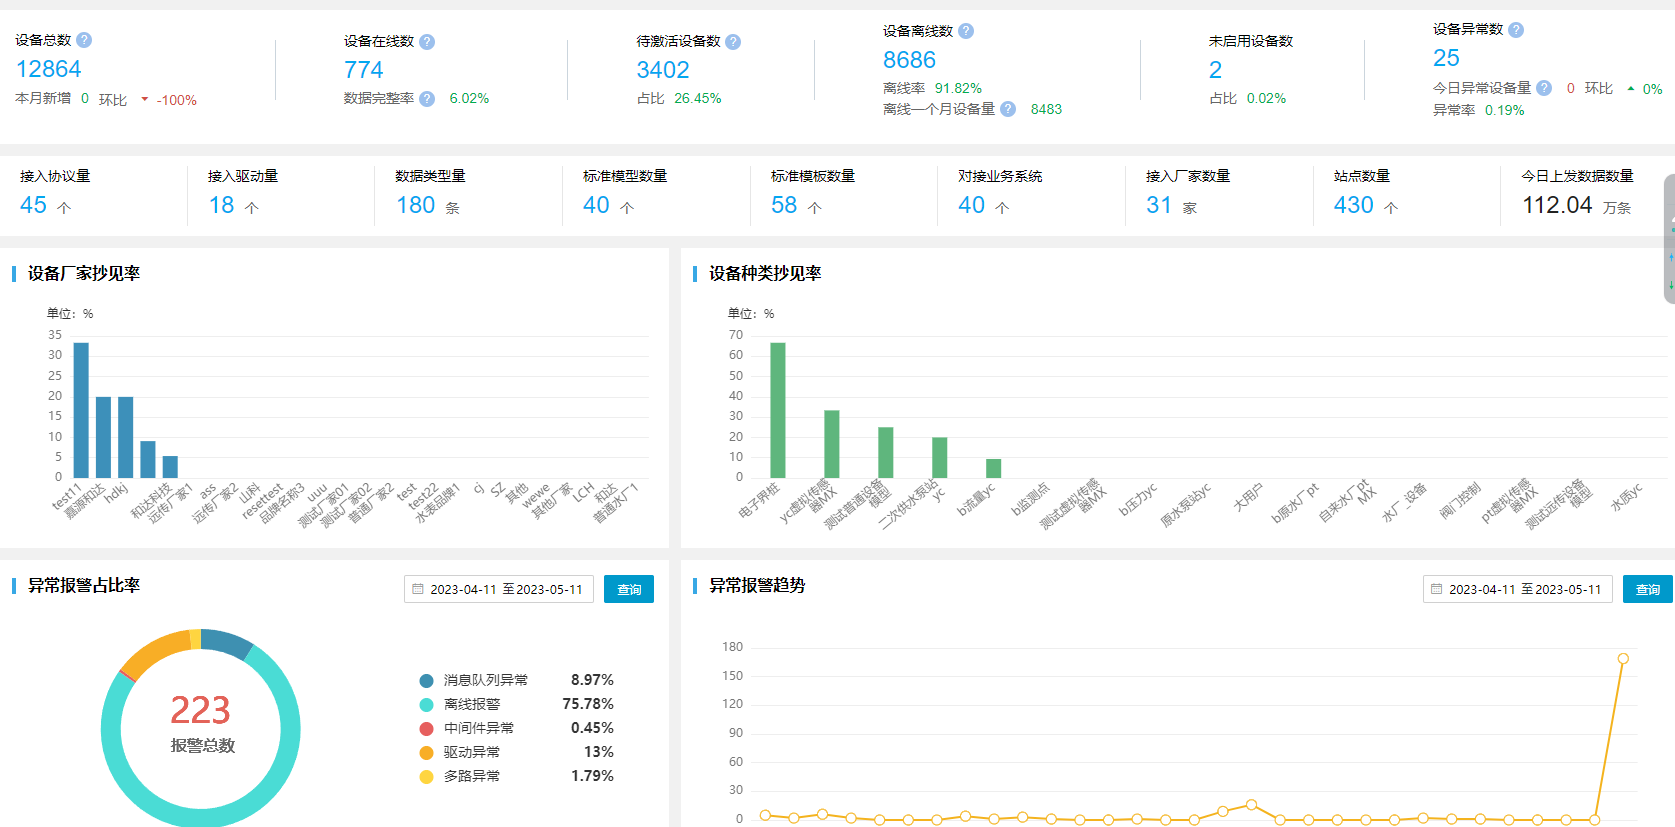
Task: Click 223 报警总数 donut center
Action: [x=201, y=724]
